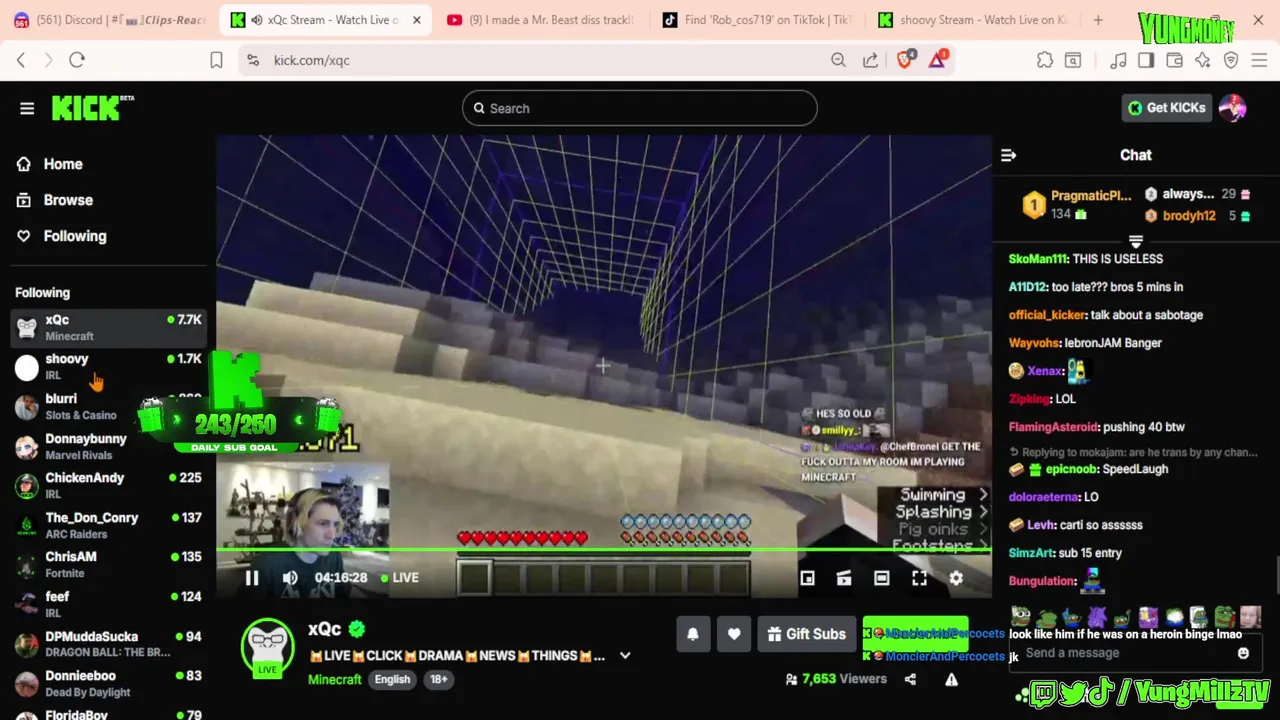This screenshot has width=1280, height=720.
Task: Open the music note media control
Action: click(x=1118, y=60)
